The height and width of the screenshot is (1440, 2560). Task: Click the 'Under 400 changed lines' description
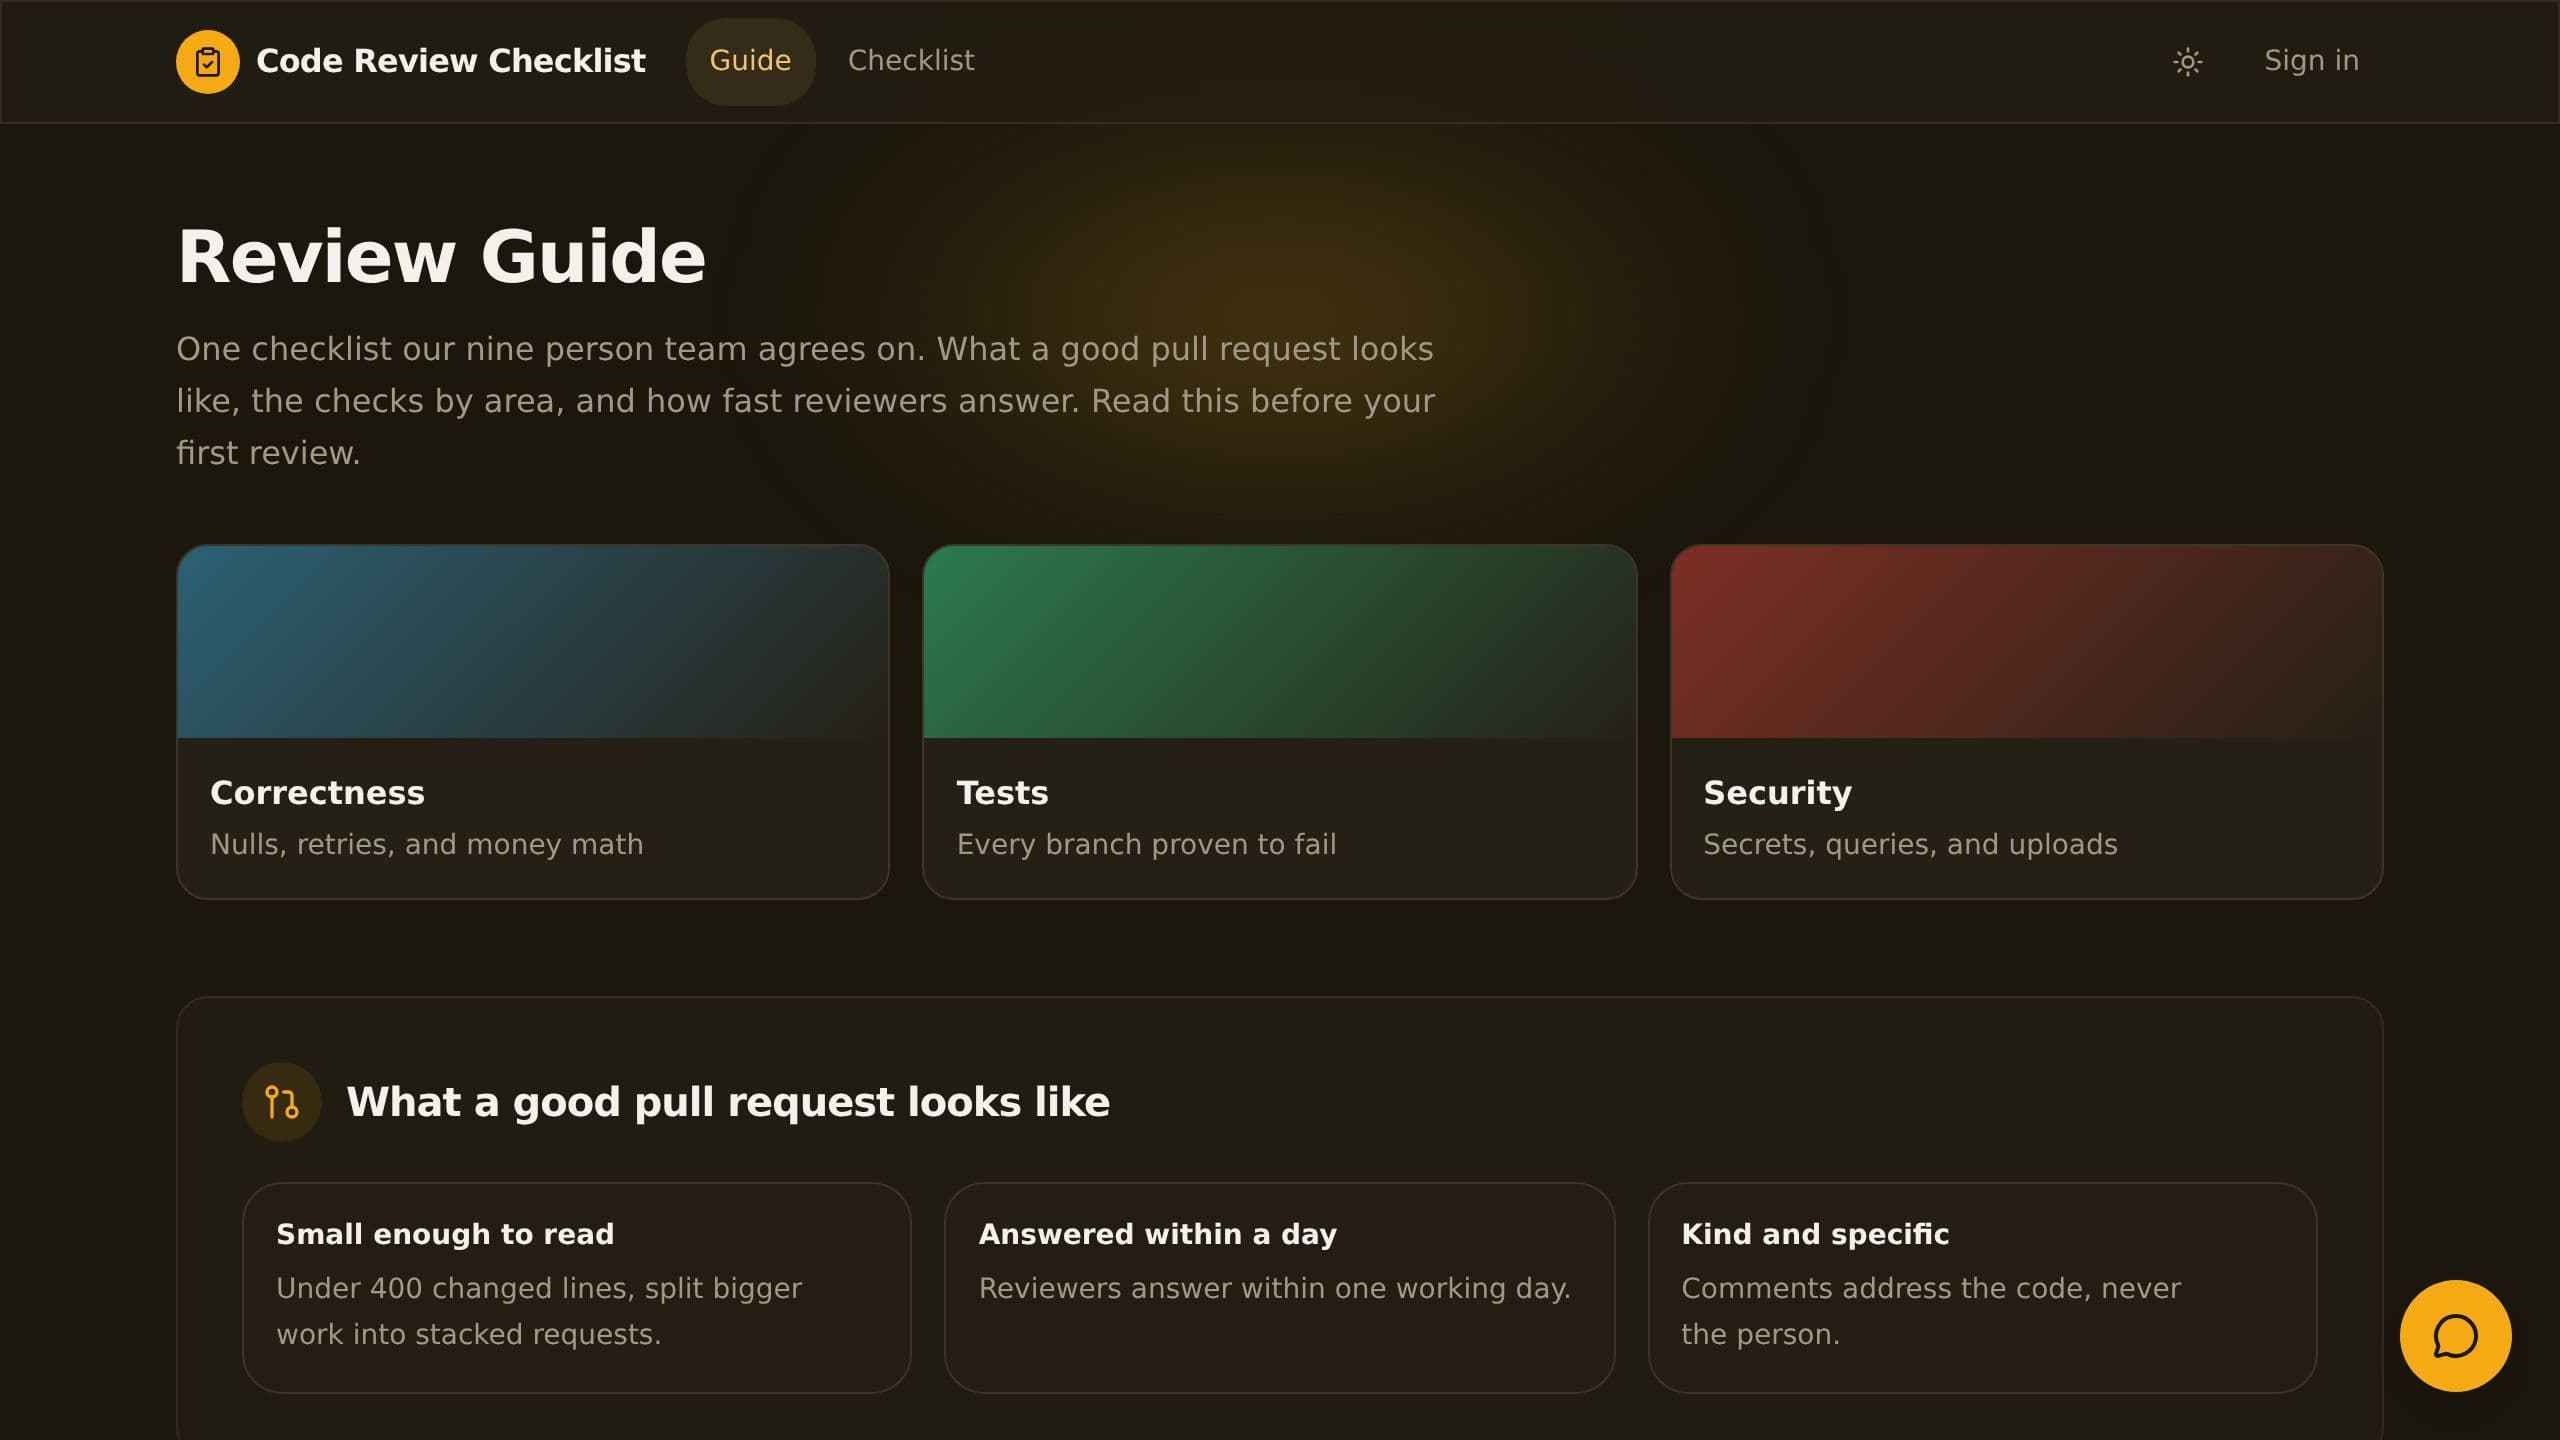tap(539, 1311)
